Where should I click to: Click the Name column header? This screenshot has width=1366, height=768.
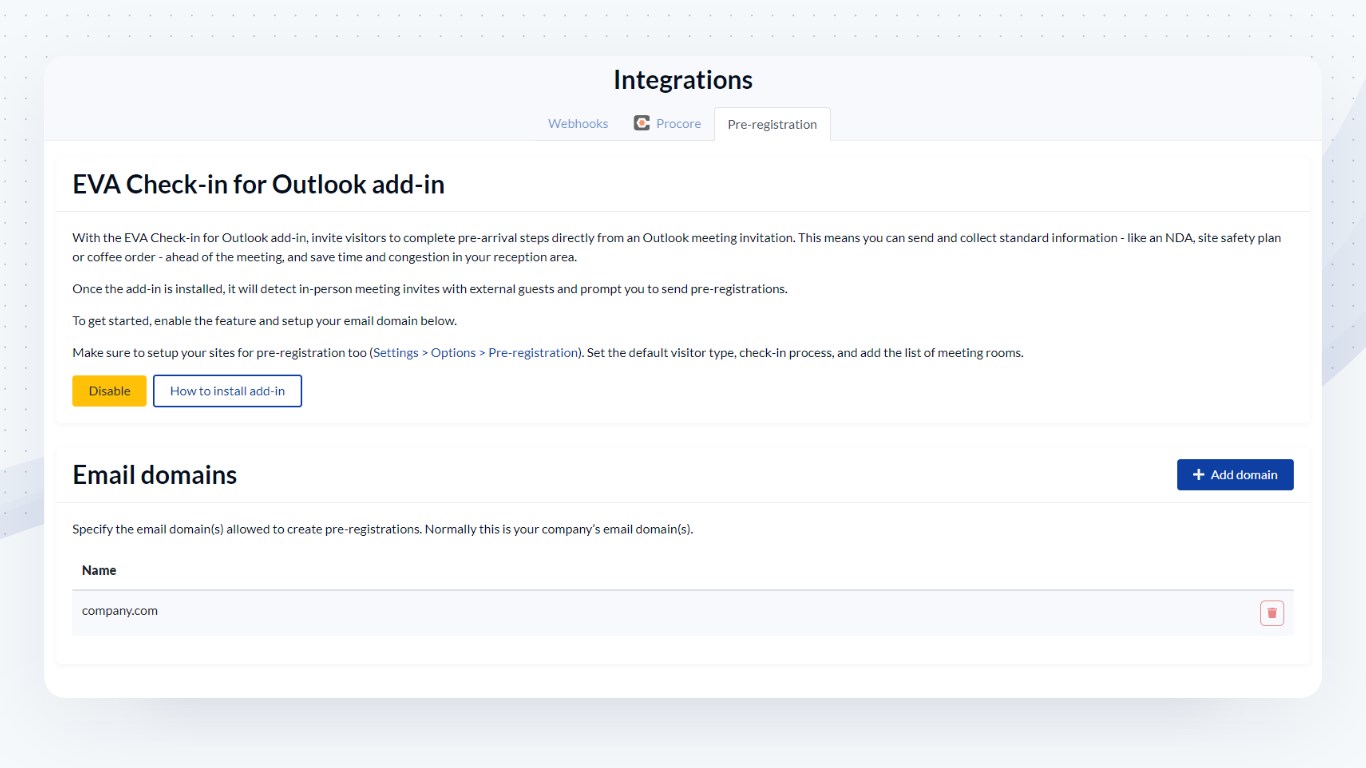point(99,570)
